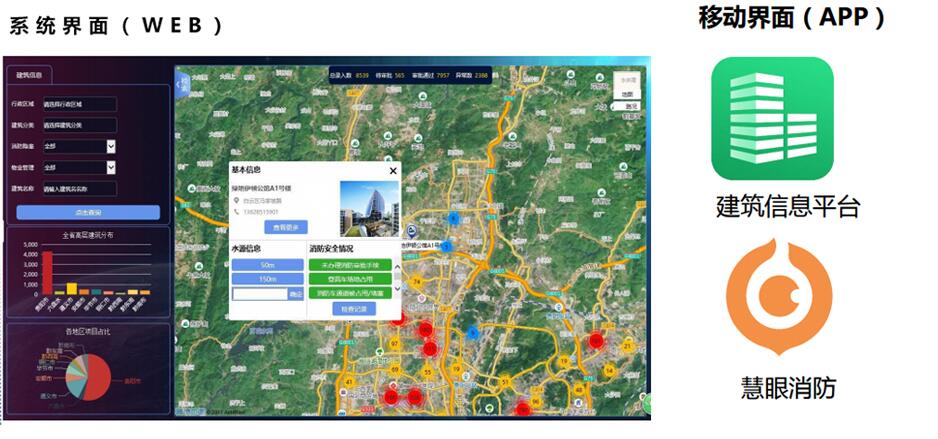The image size is (938, 439).
Task: Click the building photo thumbnail
Action: tap(369, 209)
